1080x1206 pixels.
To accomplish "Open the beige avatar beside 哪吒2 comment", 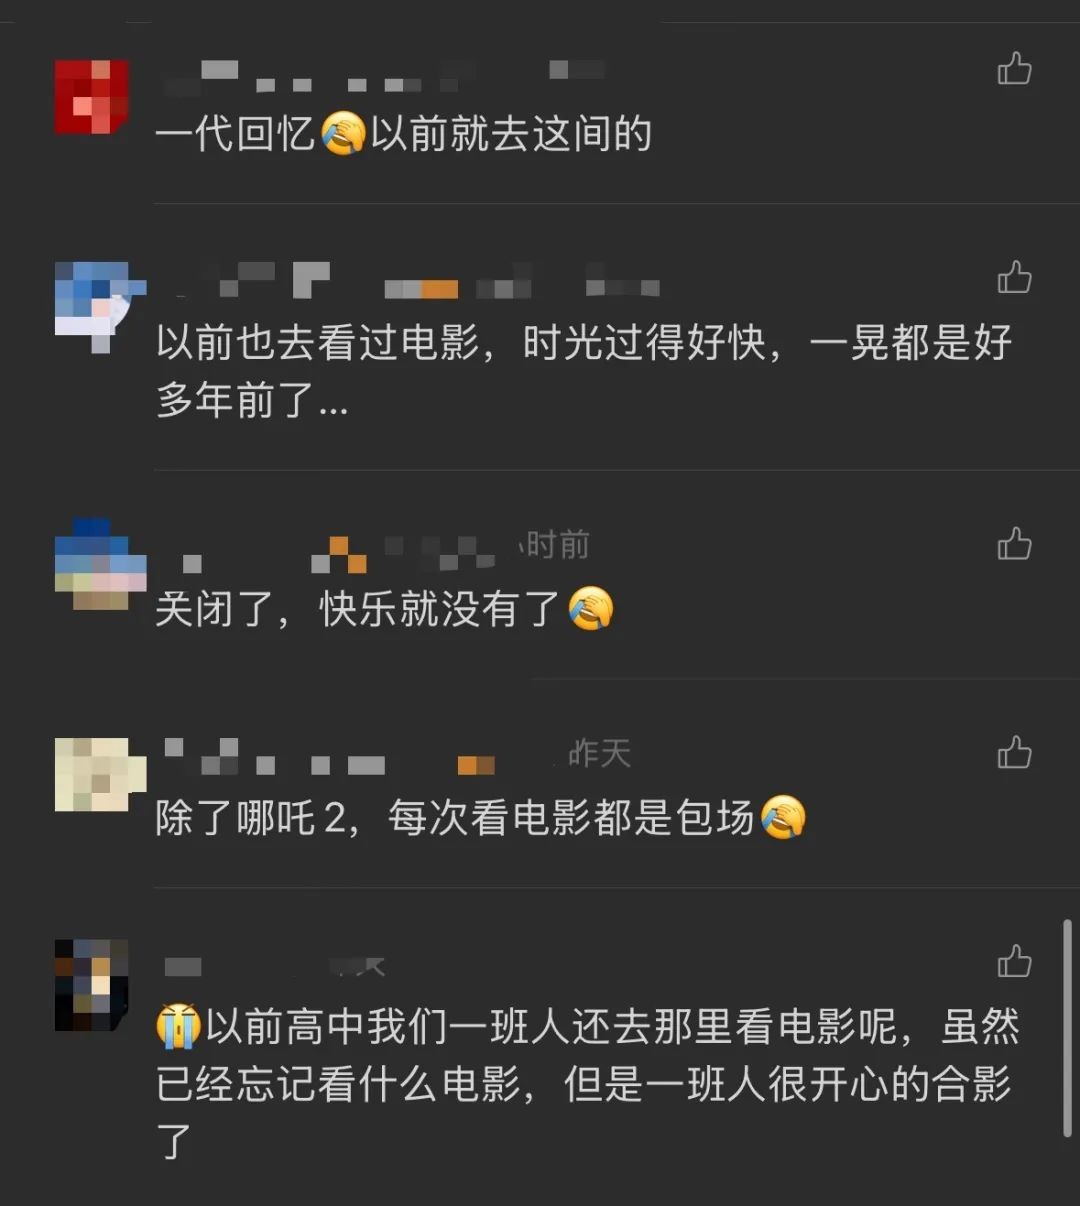I will (x=98, y=774).
